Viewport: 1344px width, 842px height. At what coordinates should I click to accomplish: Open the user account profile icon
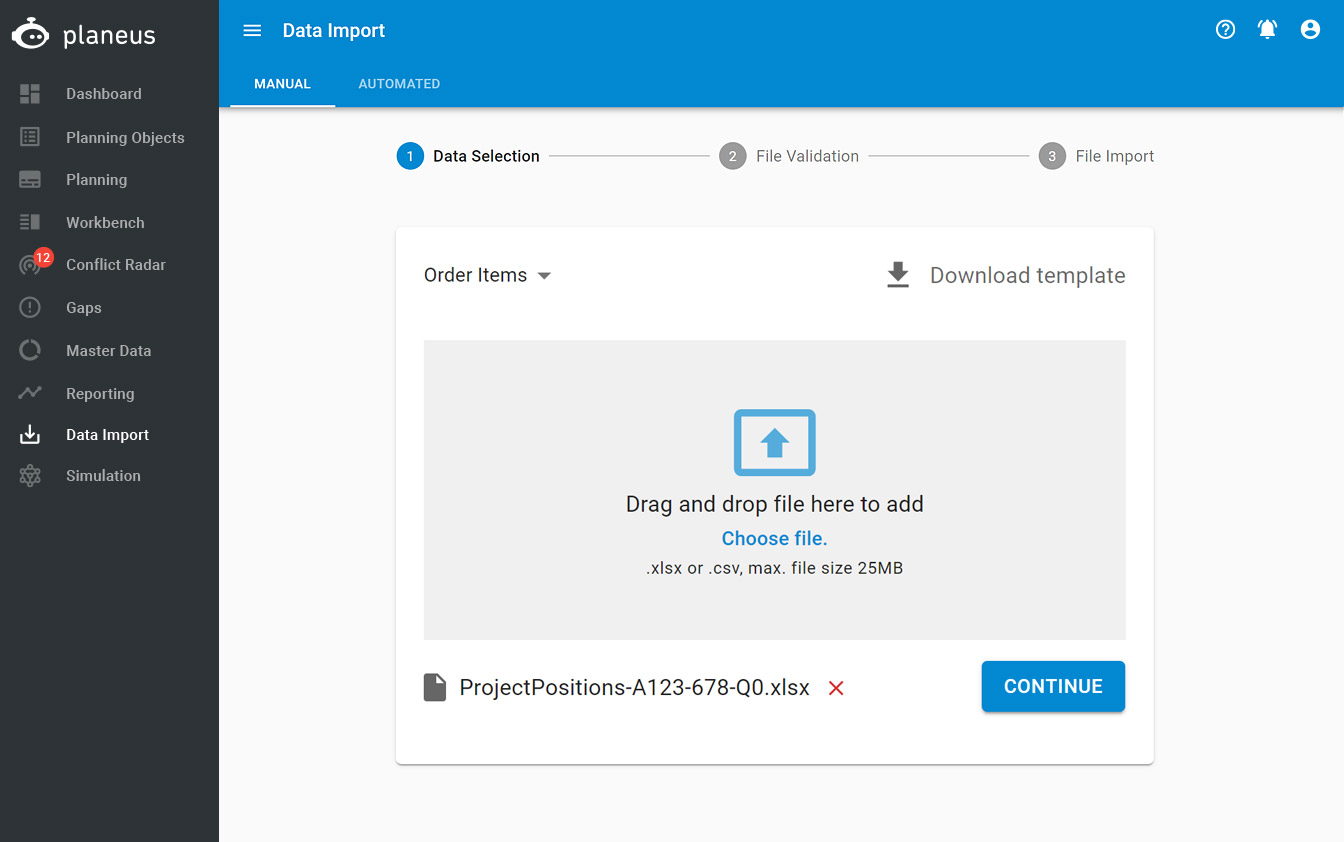(1310, 30)
